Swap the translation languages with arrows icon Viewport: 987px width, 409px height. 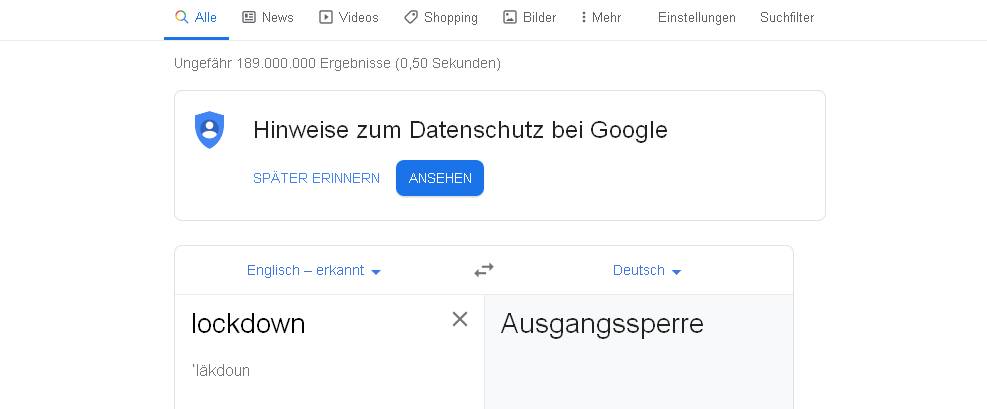point(483,270)
